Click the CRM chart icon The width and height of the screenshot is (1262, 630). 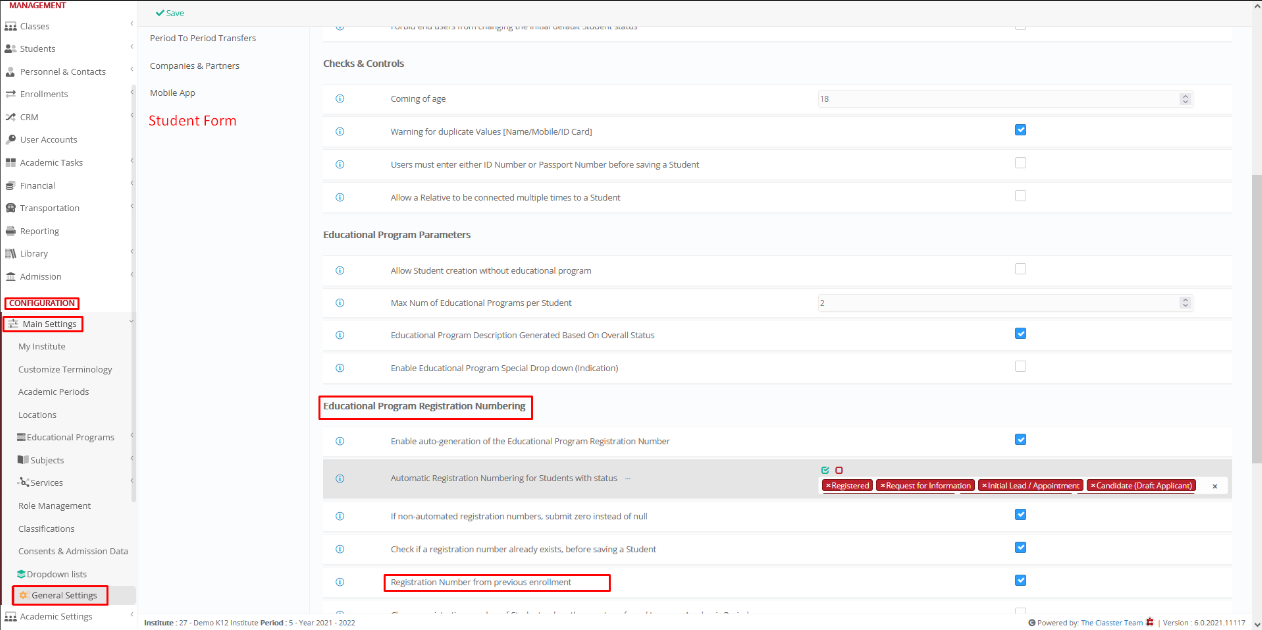coord(11,117)
